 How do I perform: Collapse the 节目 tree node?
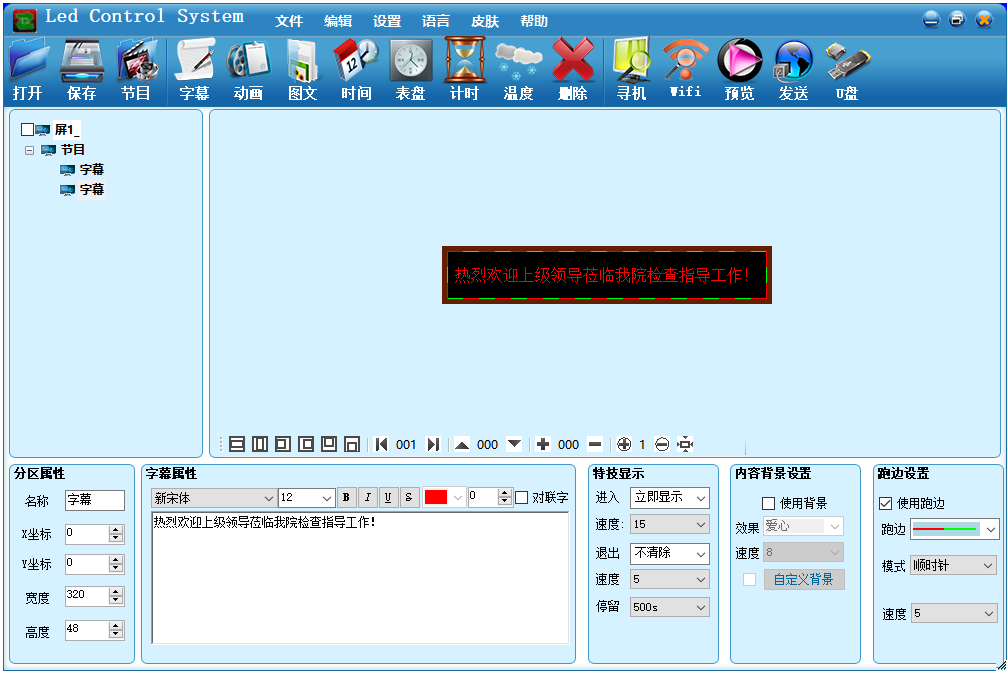29,150
